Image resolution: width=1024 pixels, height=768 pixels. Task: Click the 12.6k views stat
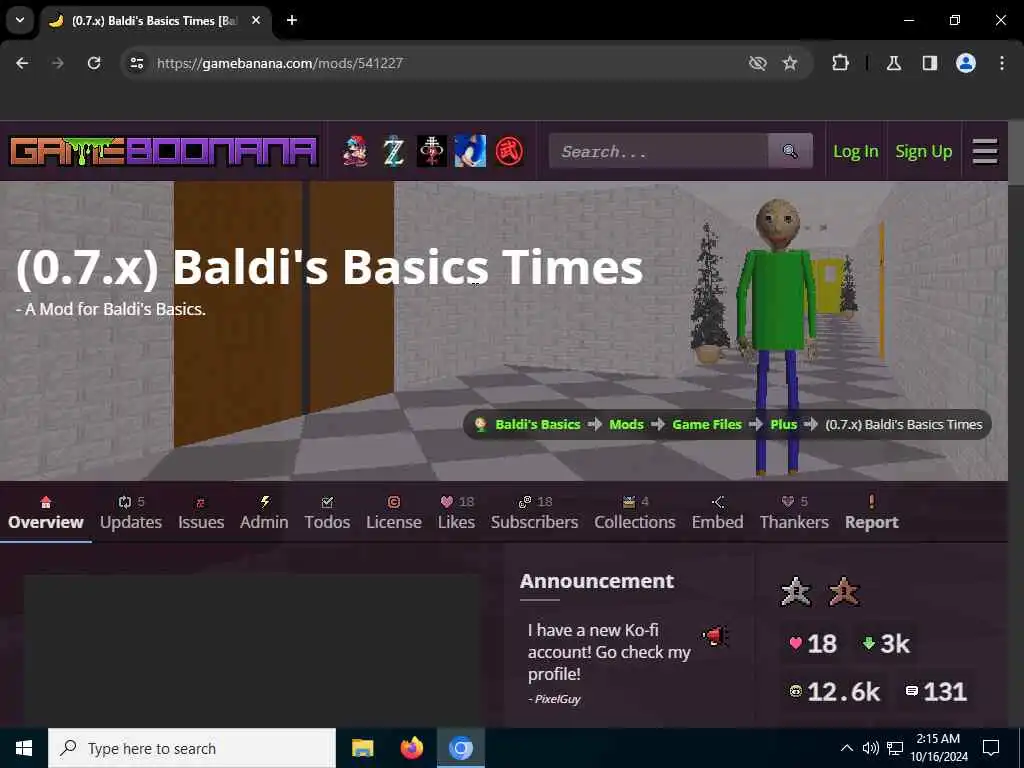(x=835, y=692)
